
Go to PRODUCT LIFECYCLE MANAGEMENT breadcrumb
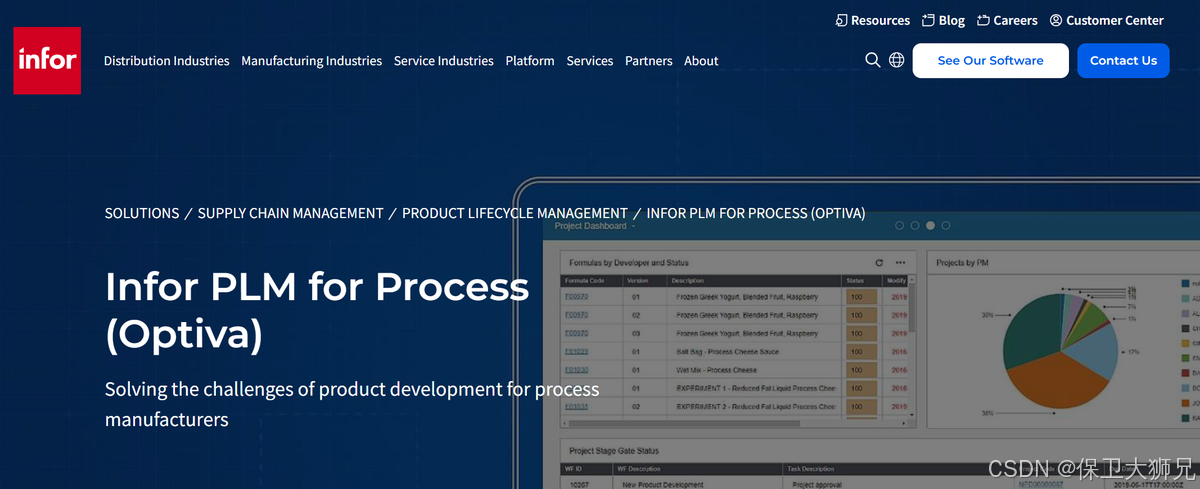[x=515, y=213]
